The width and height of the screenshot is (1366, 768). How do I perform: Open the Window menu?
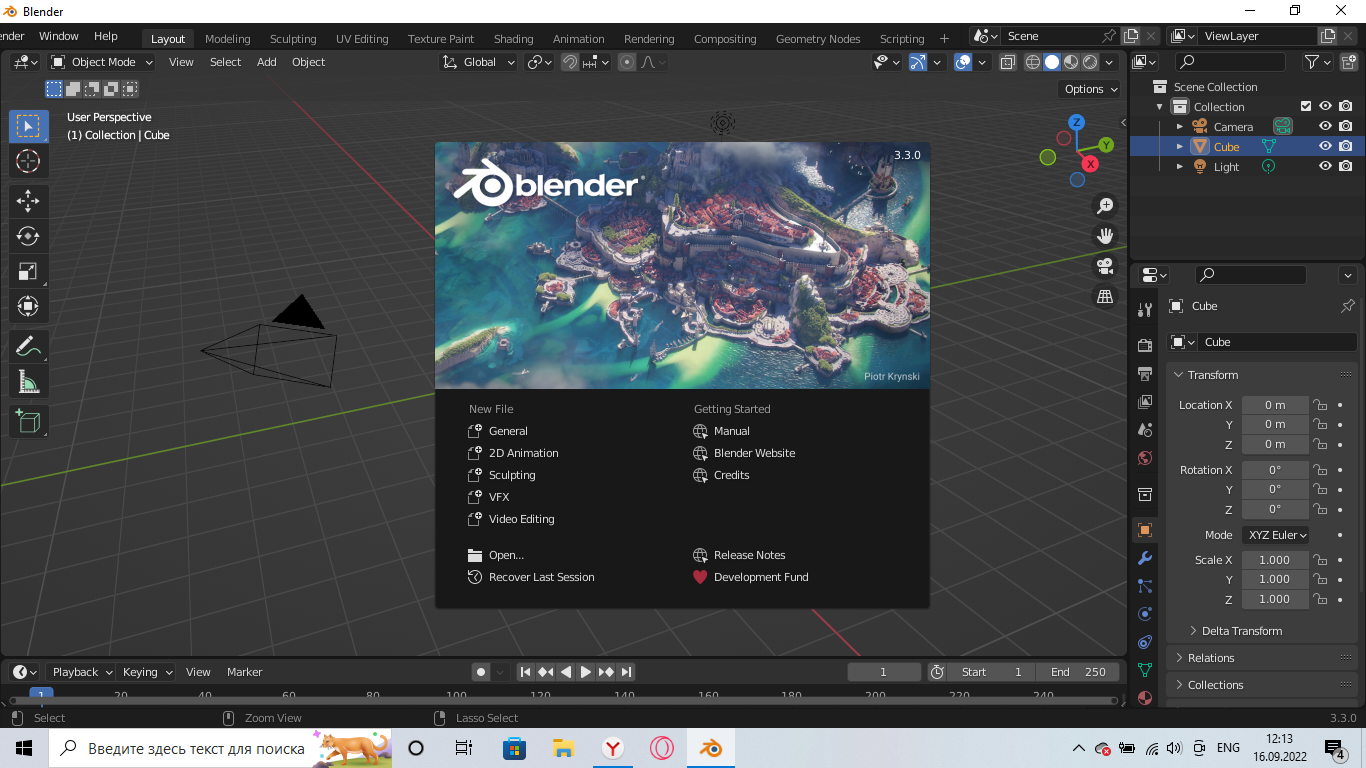tap(58, 36)
